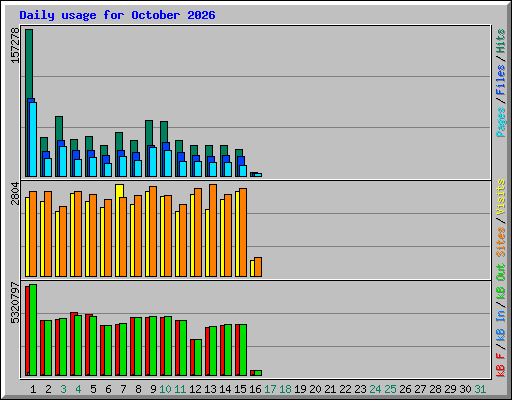Screen dimensions: 512x400
Task: Click the 5320797 y-axis value
Action: pyautogui.click(x=15, y=303)
